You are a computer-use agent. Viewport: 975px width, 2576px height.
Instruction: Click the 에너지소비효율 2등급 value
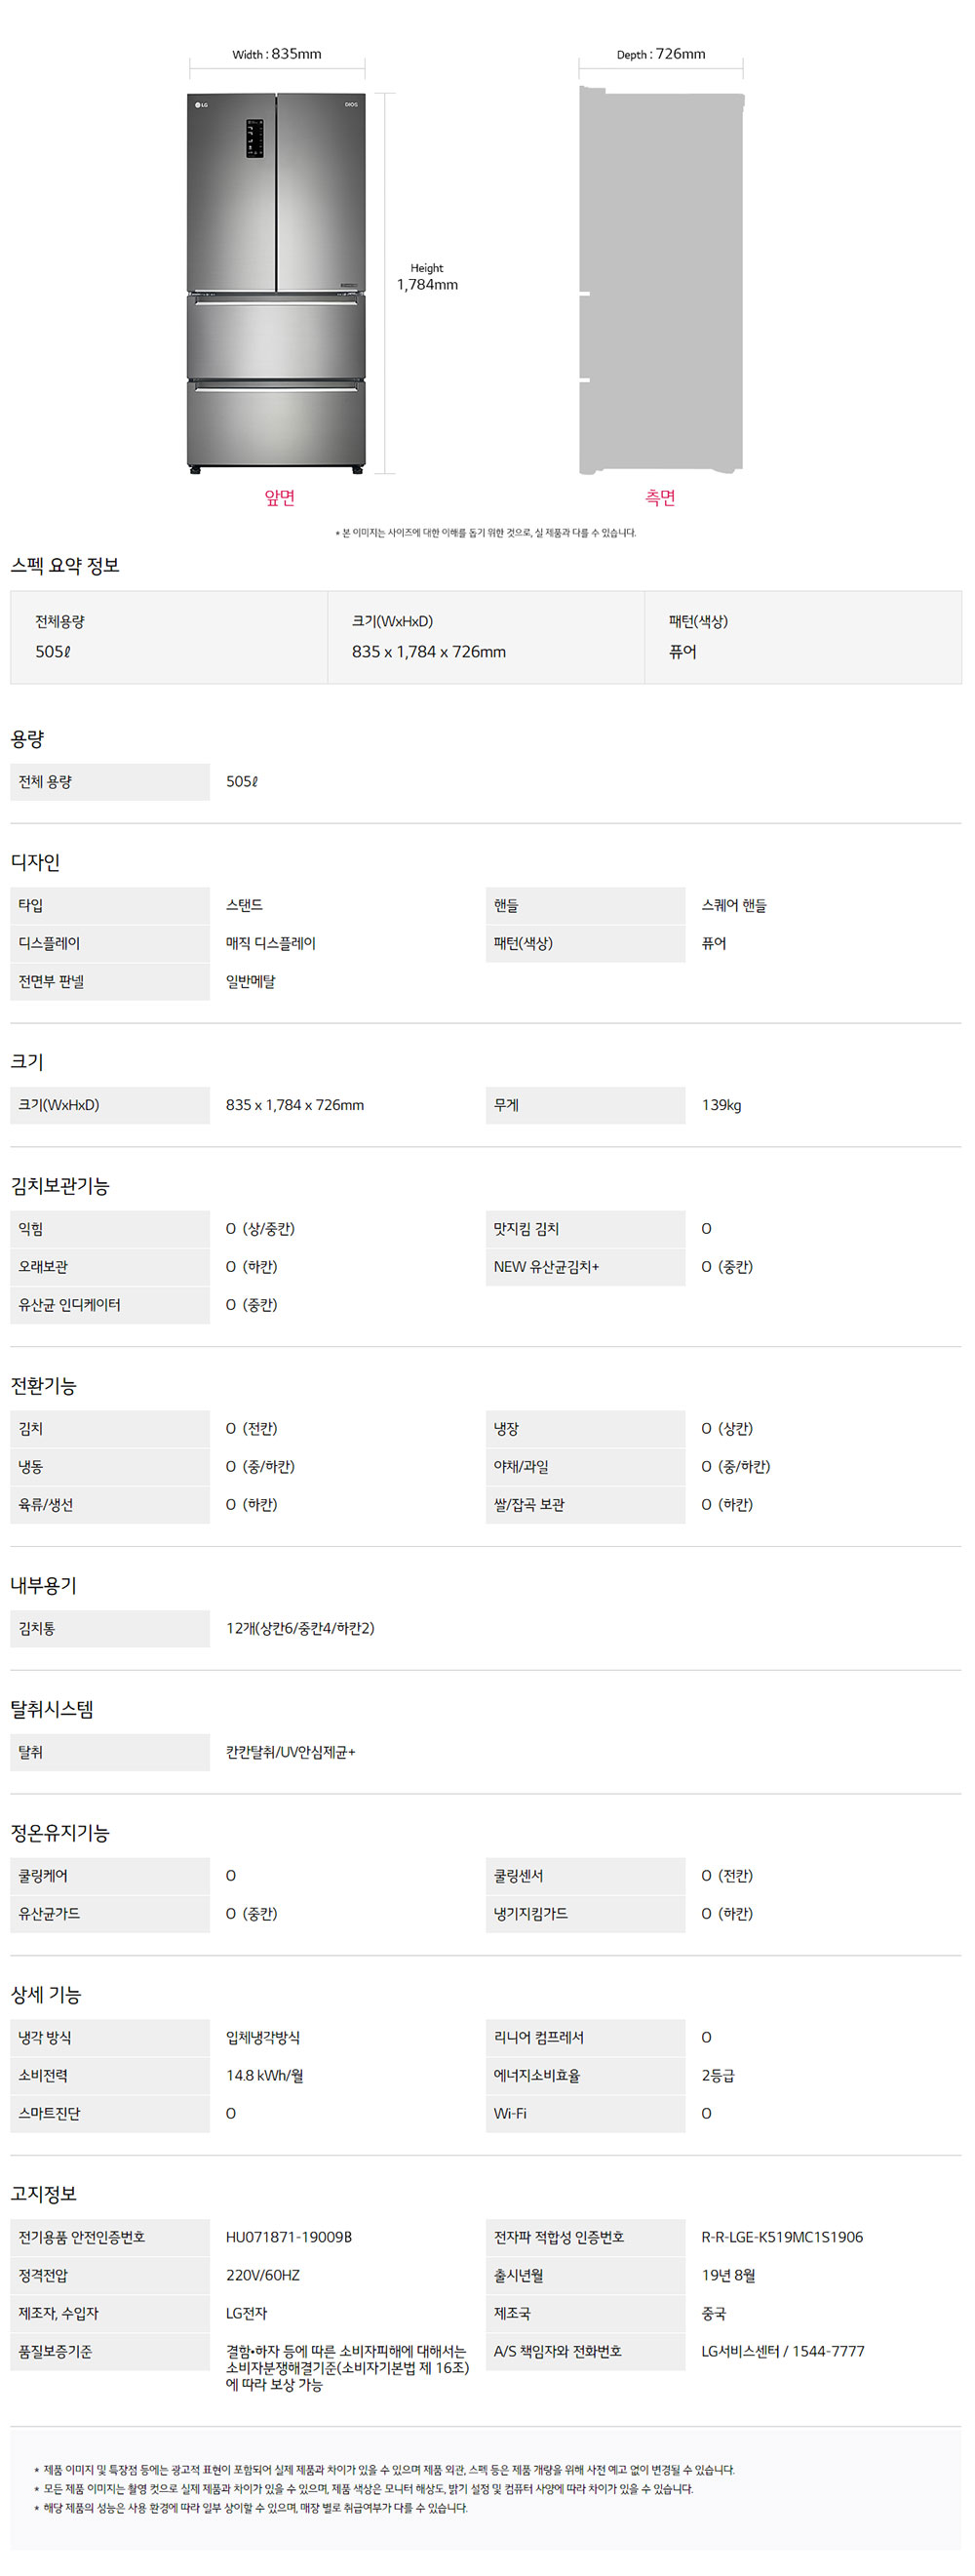point(718,2075)
